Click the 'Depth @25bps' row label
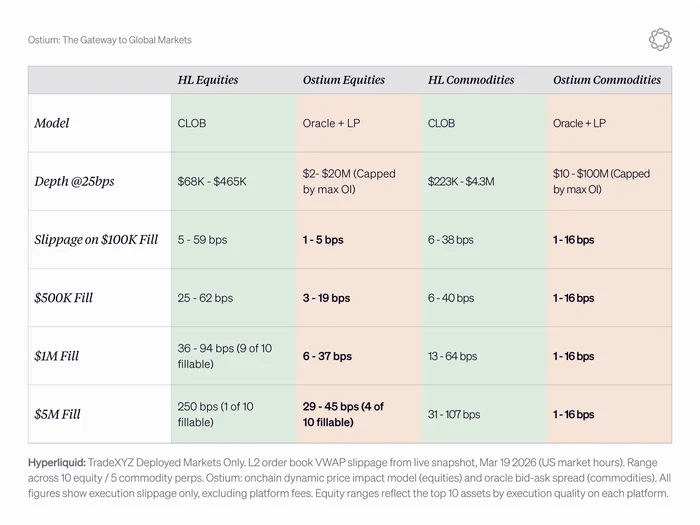Viewport: 700px width, 525px height. pos(75,181)
